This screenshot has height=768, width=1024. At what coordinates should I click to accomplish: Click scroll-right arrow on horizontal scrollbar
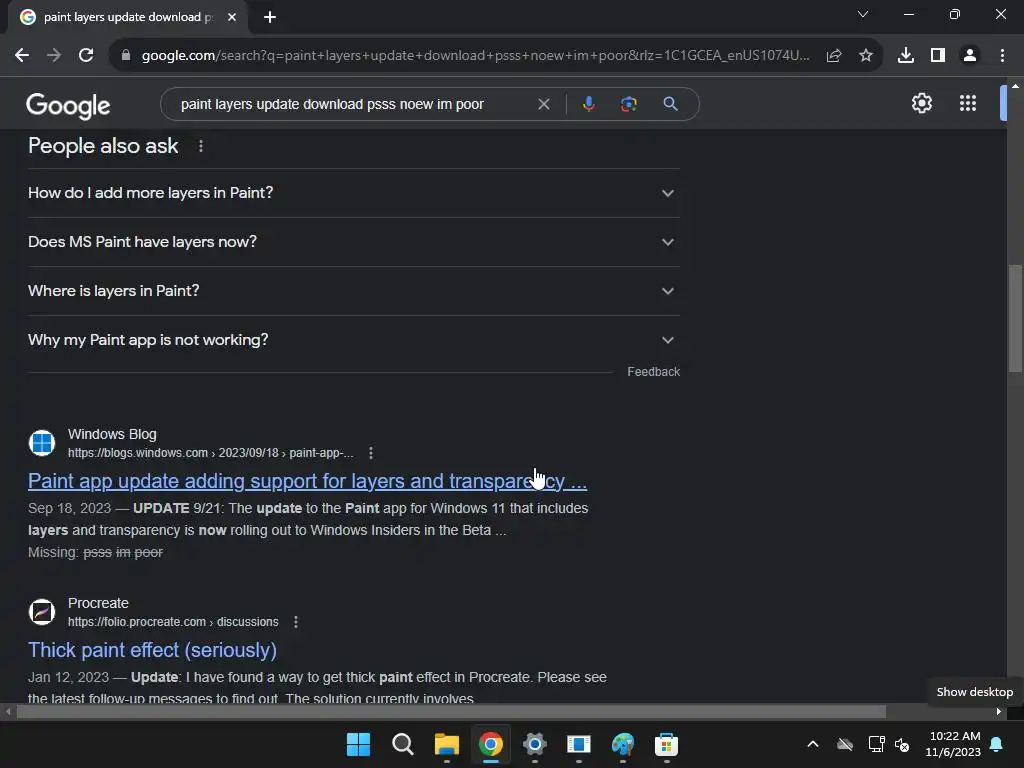pos(998,712)
